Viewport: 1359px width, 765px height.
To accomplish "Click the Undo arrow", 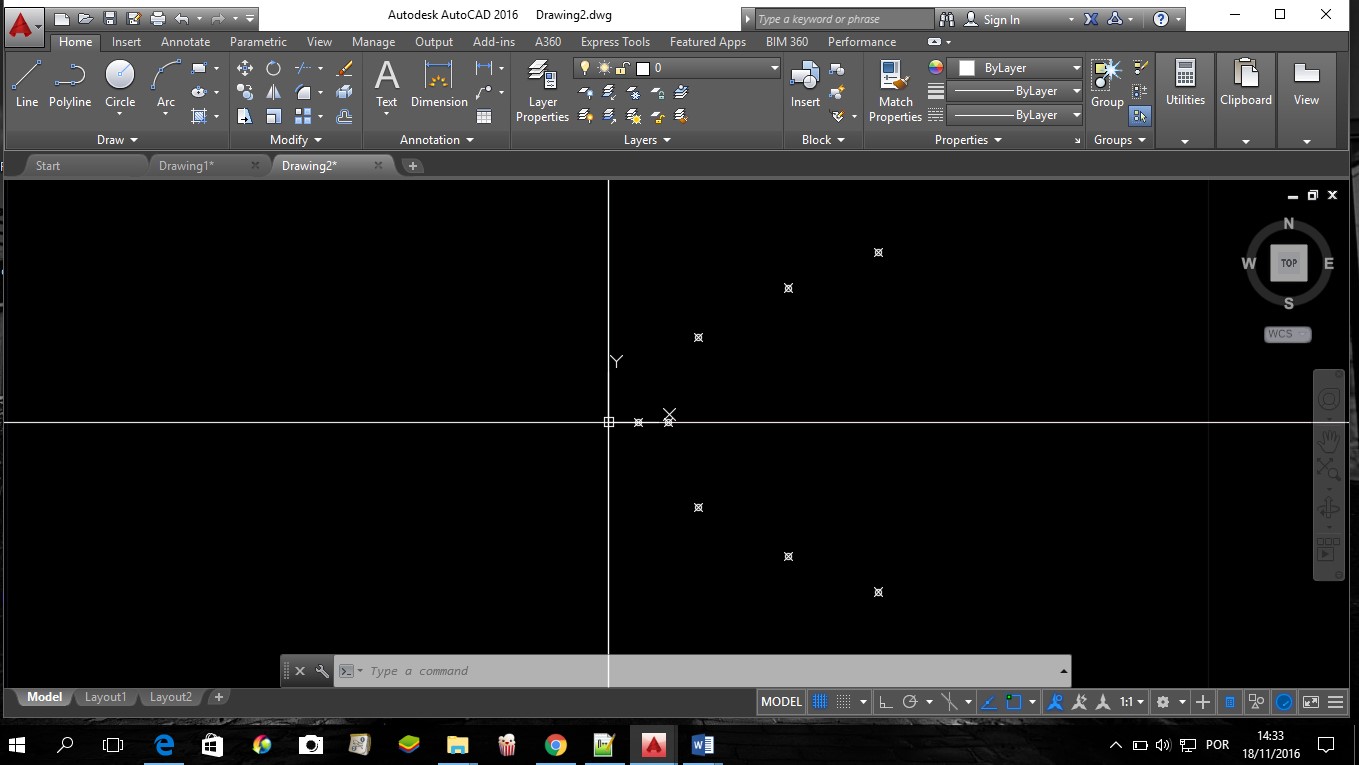I will pyautogui.click(x=181, y=18).
